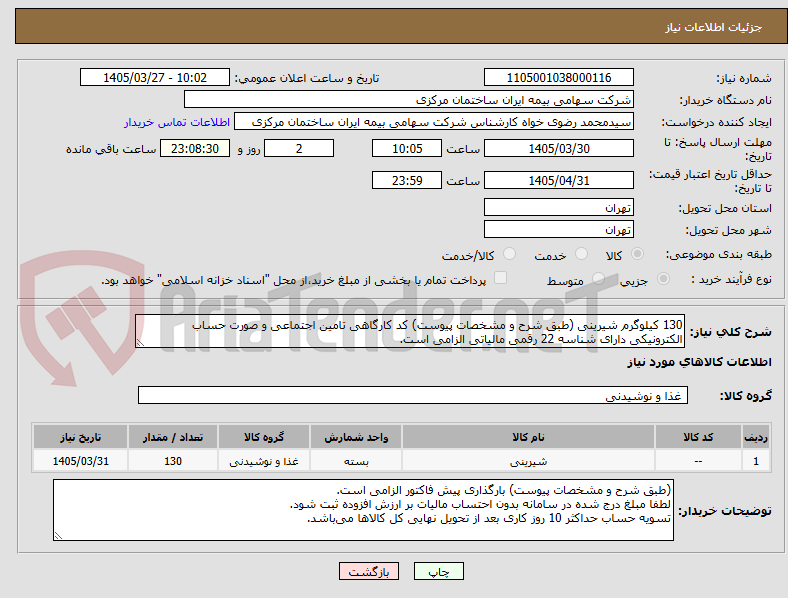788x598 pixels.
Task: Click the کد کالا column header
Action: coord(698,437)
